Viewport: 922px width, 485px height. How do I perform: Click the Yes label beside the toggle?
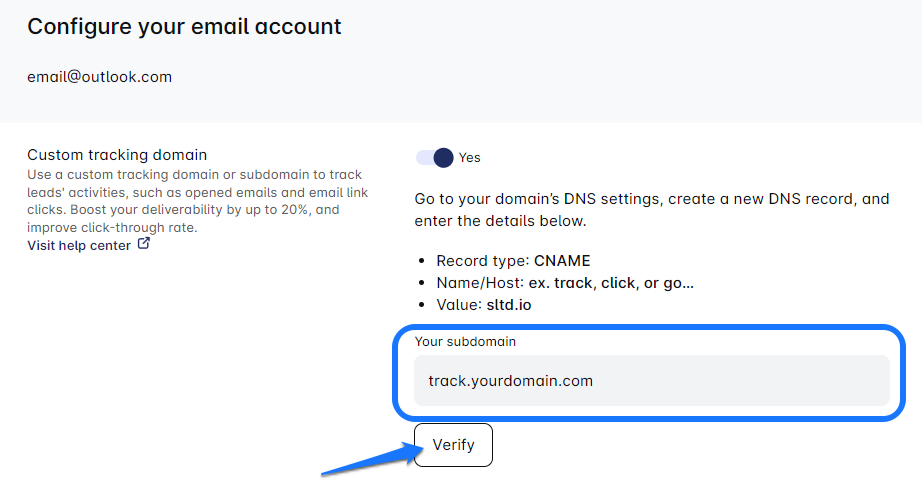tap(469, 157)
